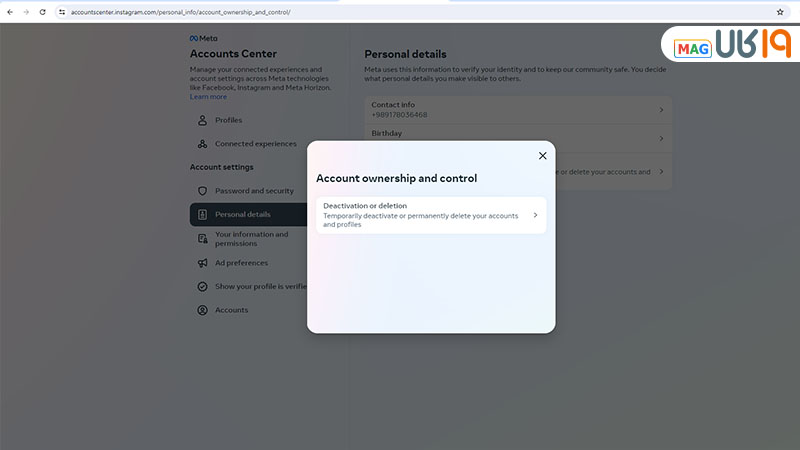Viewport: 800px width, 450px height.
Task: Expand the Contact info row chevron
Action: tap(661, 110)
